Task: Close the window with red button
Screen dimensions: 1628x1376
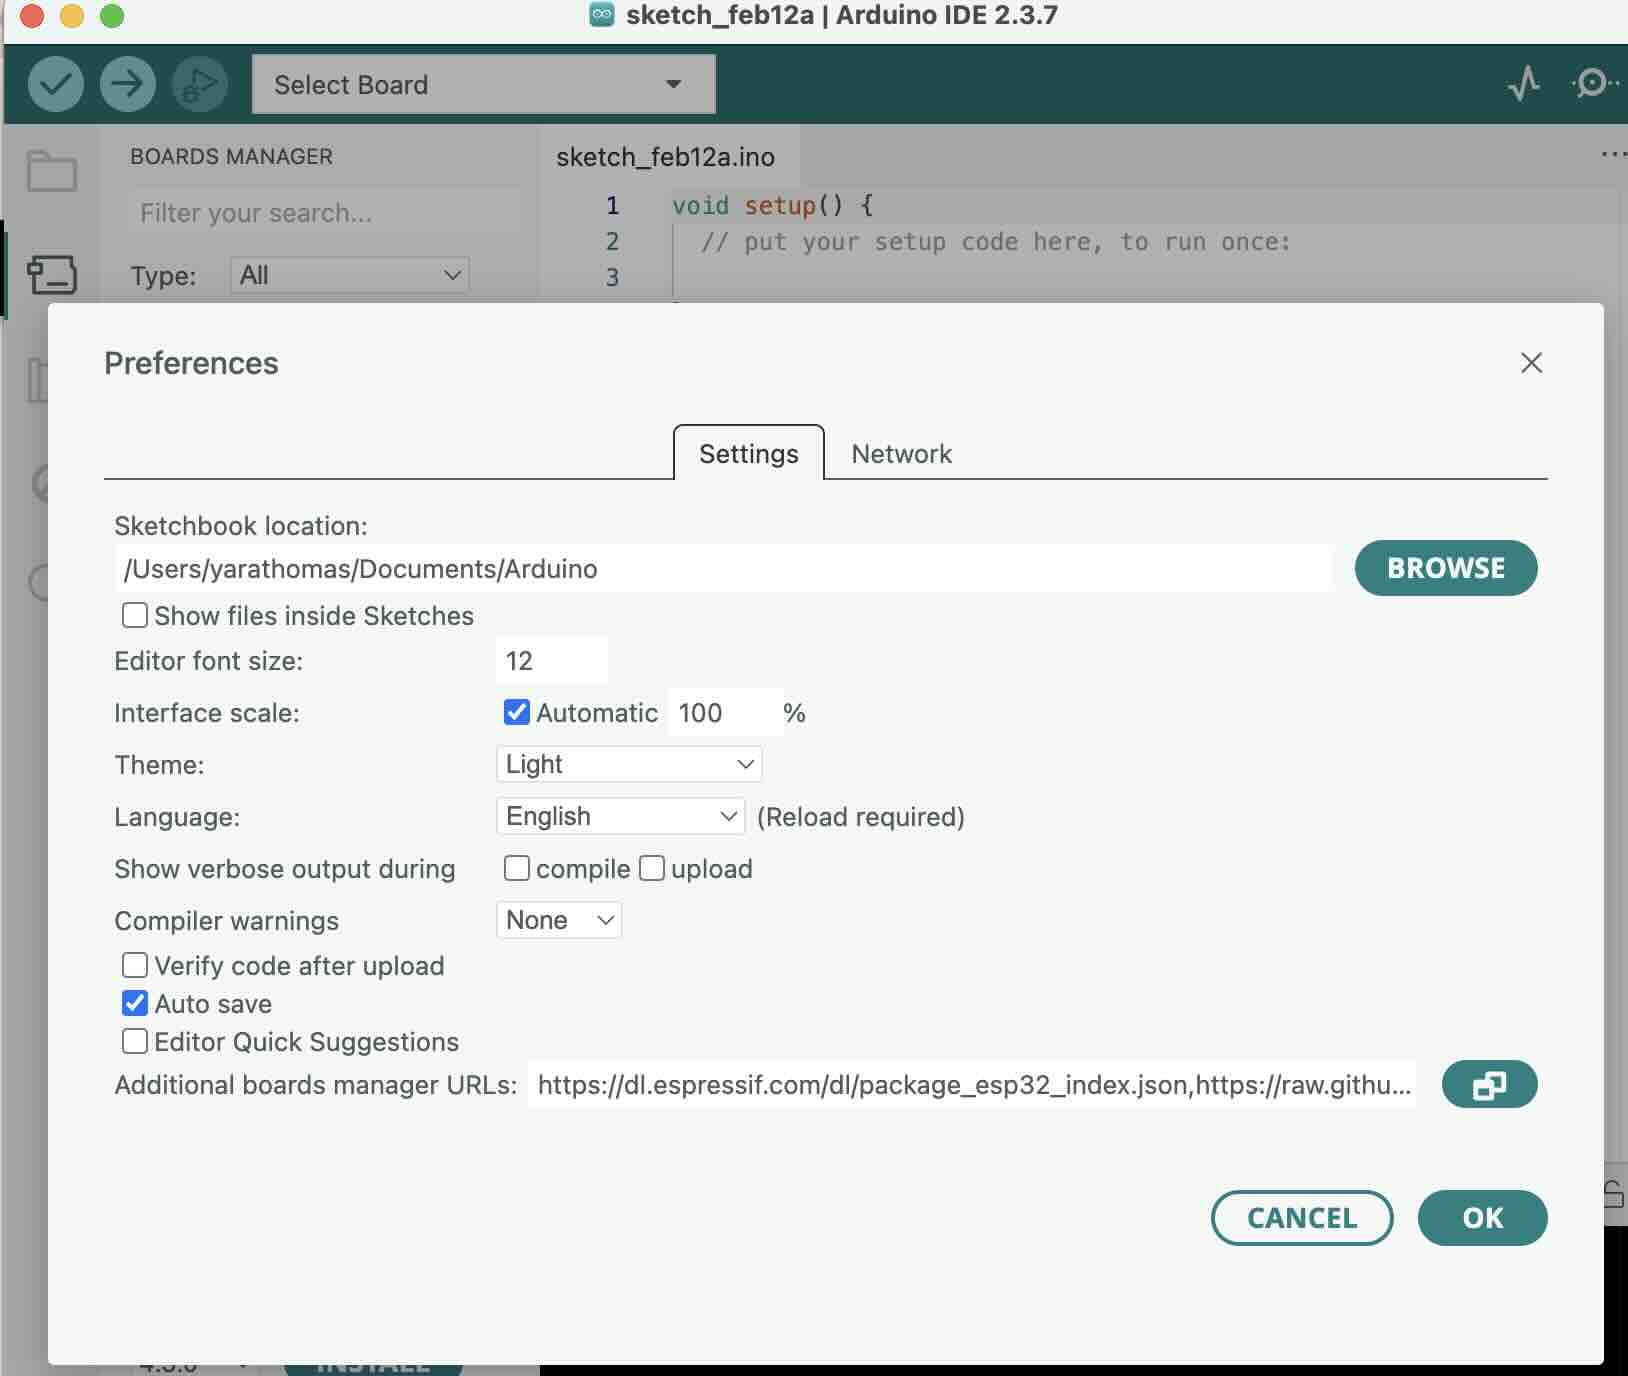Action: coord(32,15)
